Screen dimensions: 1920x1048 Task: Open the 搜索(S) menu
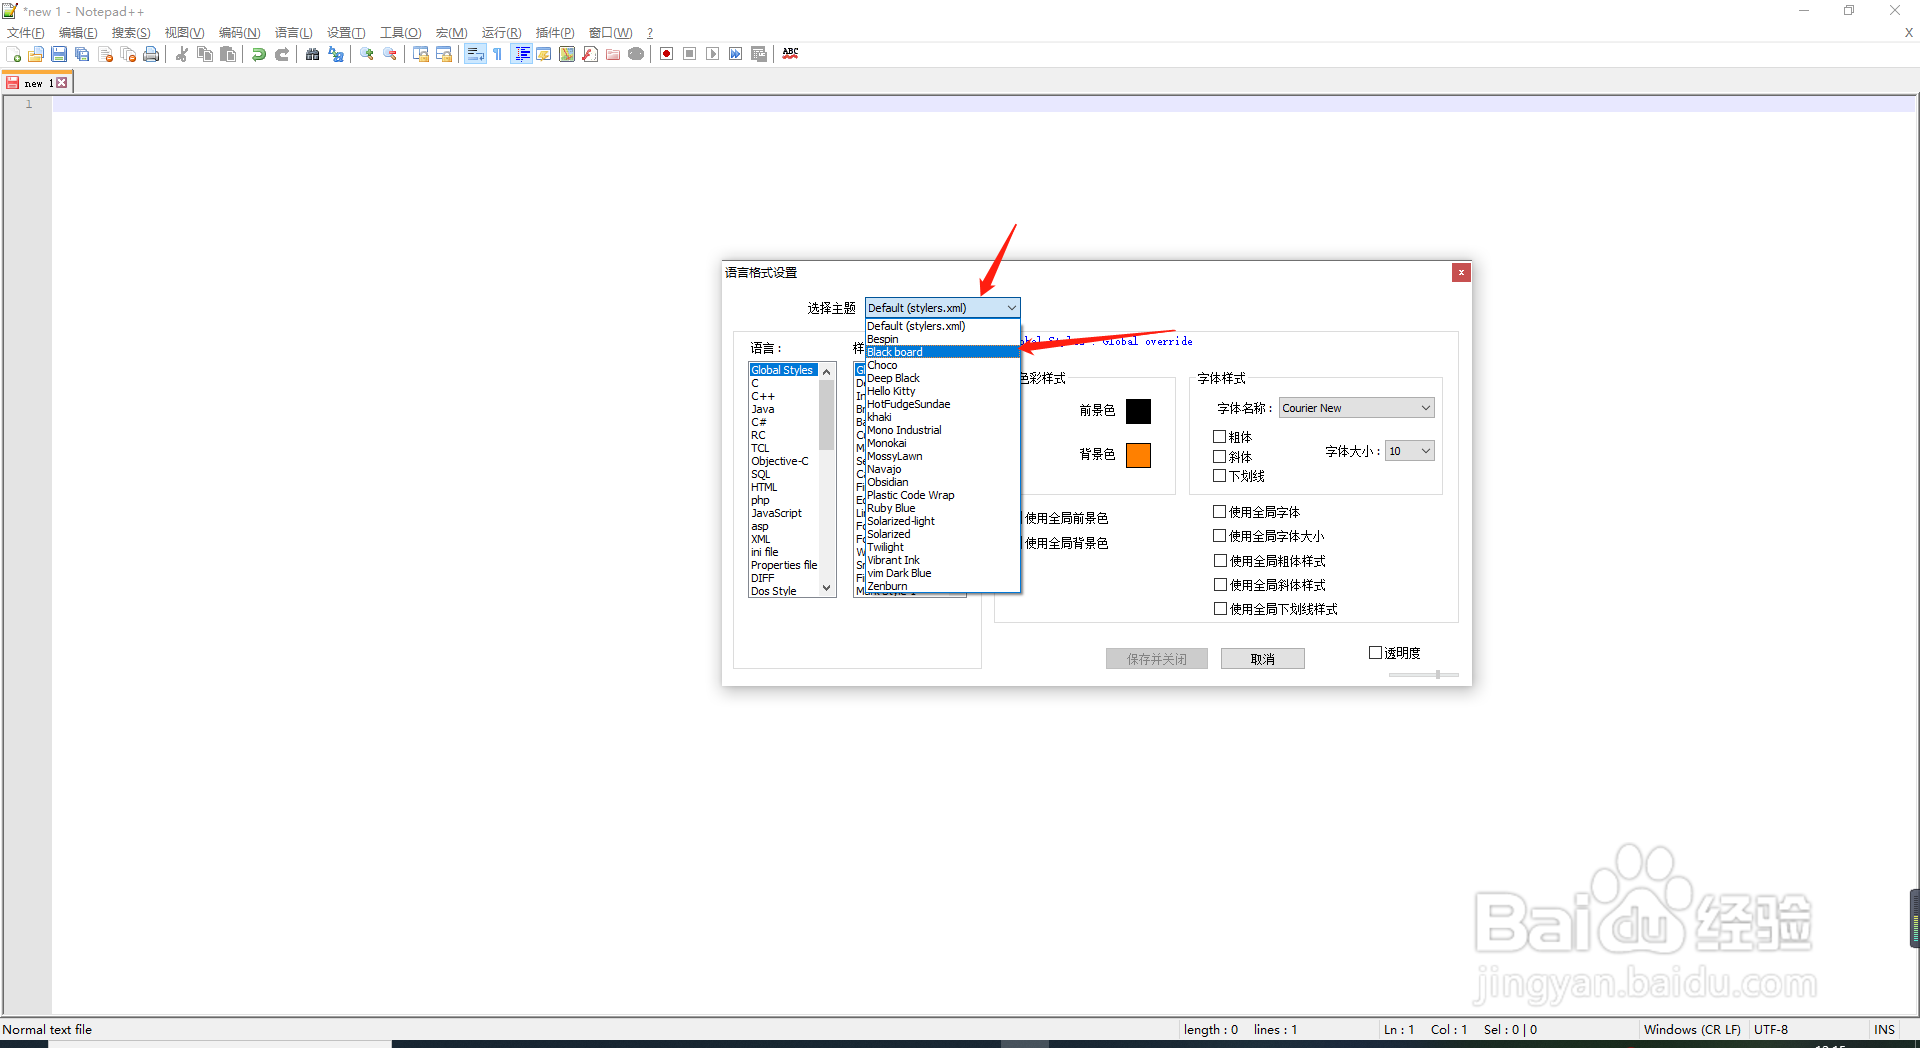coord(131,33)
